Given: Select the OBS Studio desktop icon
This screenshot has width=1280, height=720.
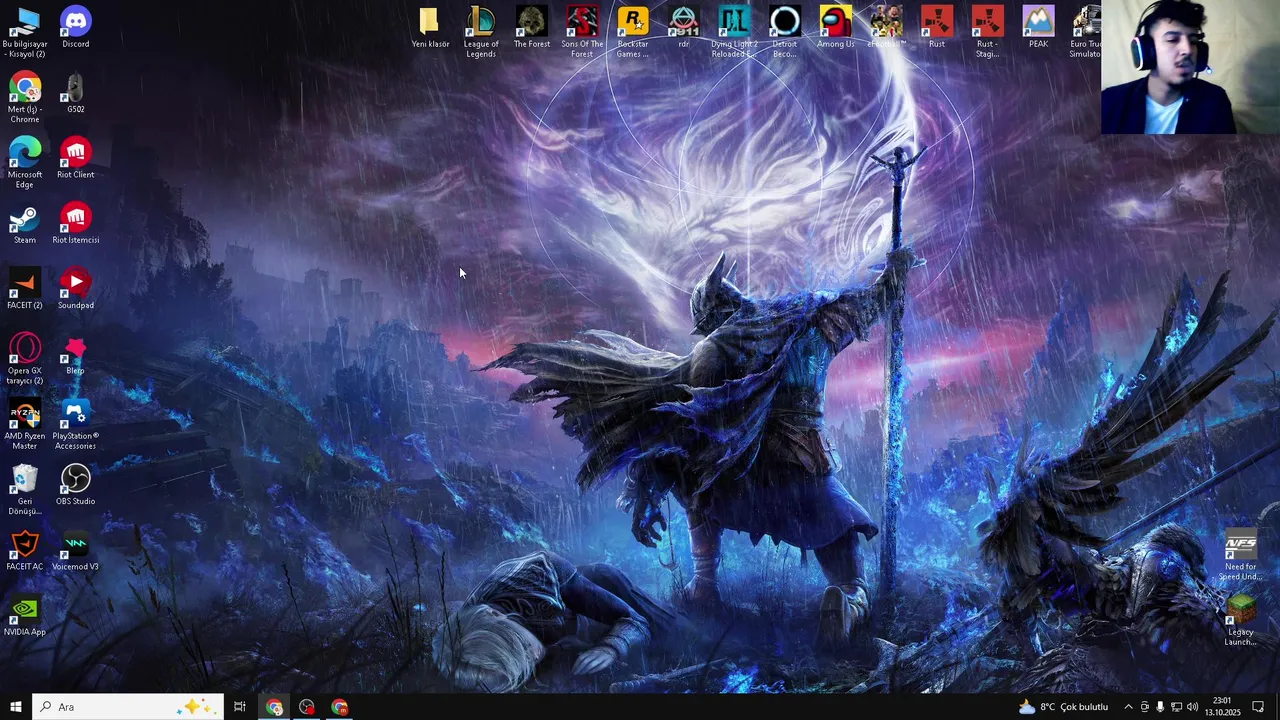Looking at the screenshot, I should click(x=75, y=484).
